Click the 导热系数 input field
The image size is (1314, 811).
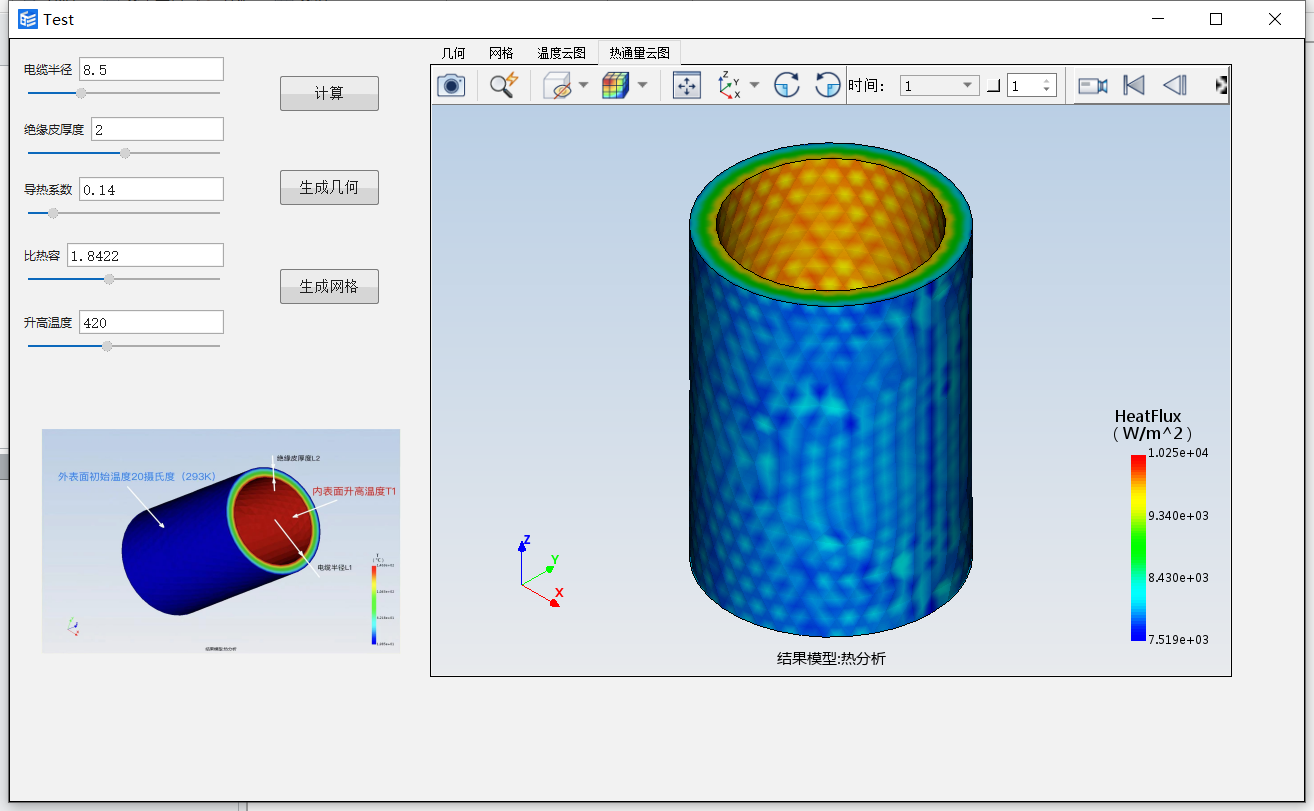(x=151, y=189)
